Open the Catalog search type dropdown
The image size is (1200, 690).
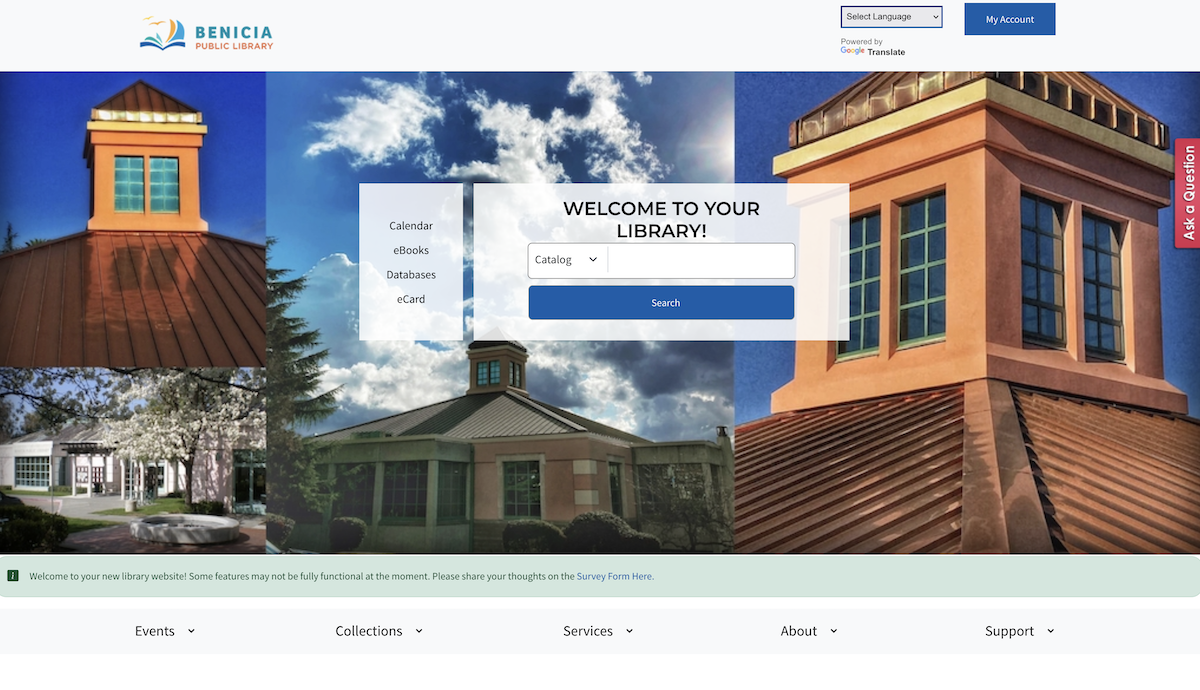point(566,260)
